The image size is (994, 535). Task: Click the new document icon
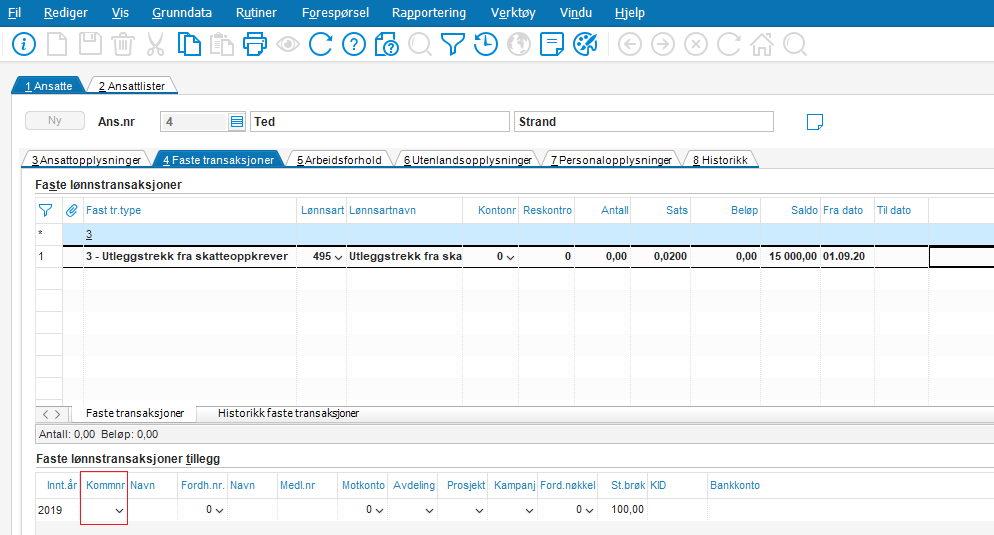pyautogui.click(x=57, y=44)
